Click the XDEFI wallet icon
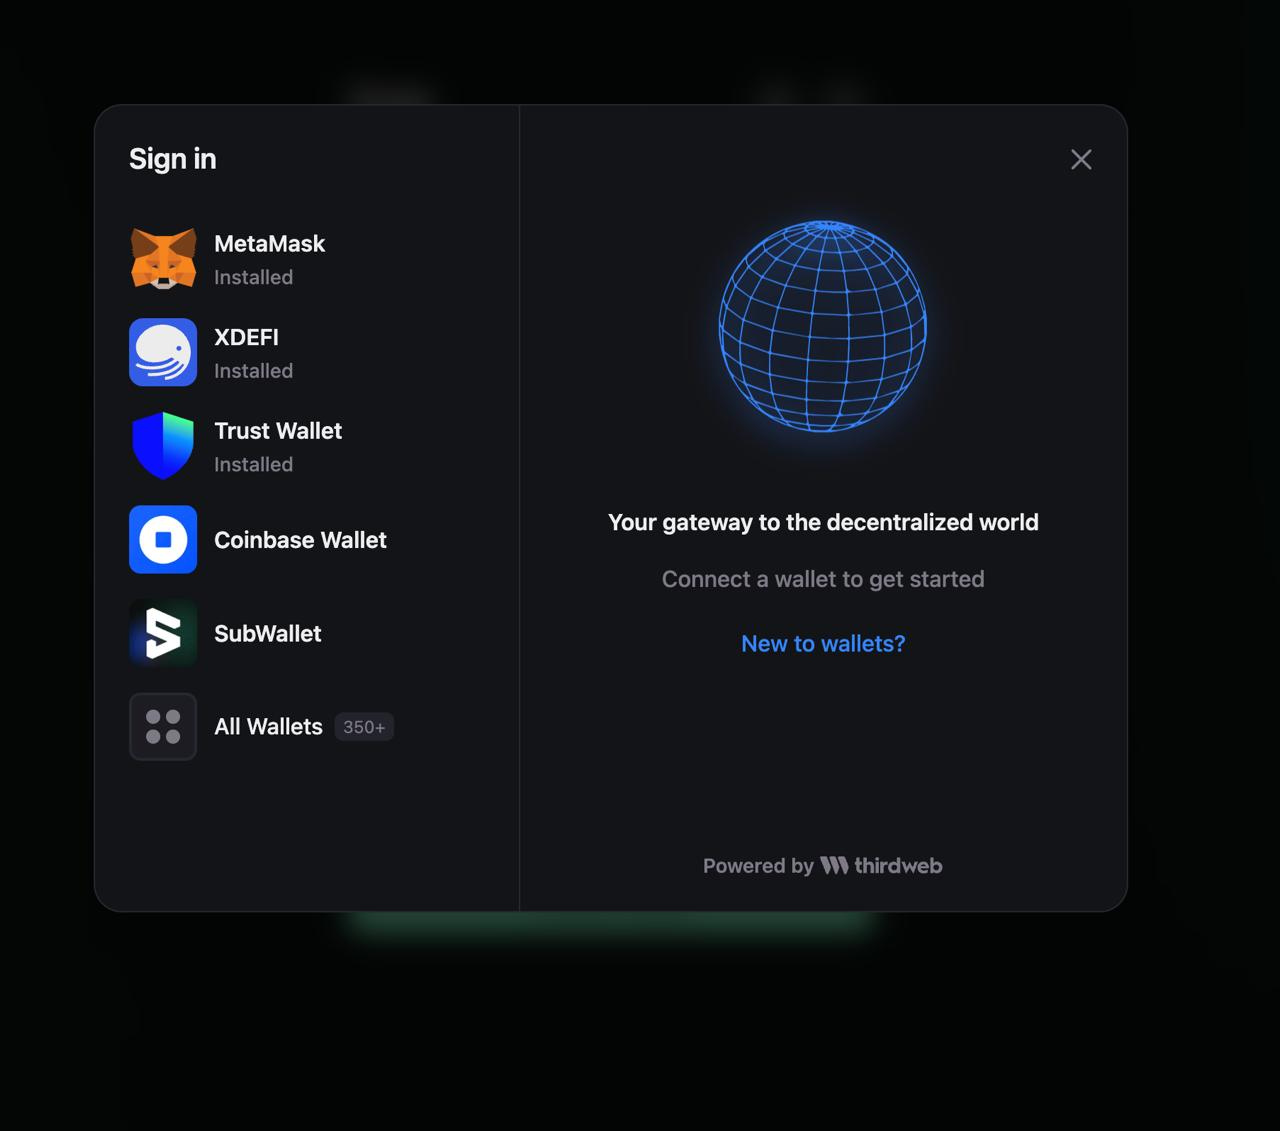Image resolution: width=1280 pixels, height=1131 pixels. coord(163,352)
